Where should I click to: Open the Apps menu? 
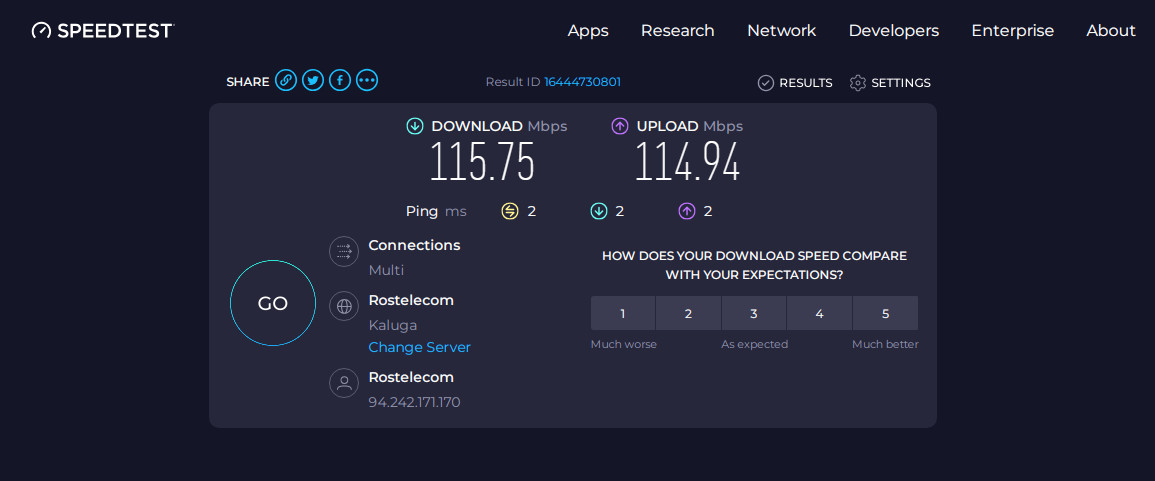tap(588, 31)
